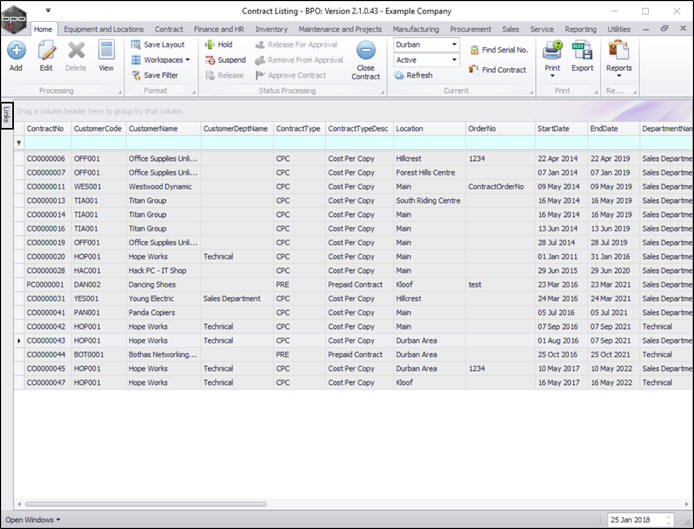694x529 pixels.
Task: Click Release For Approval
Action: click(x=297, y=45)
